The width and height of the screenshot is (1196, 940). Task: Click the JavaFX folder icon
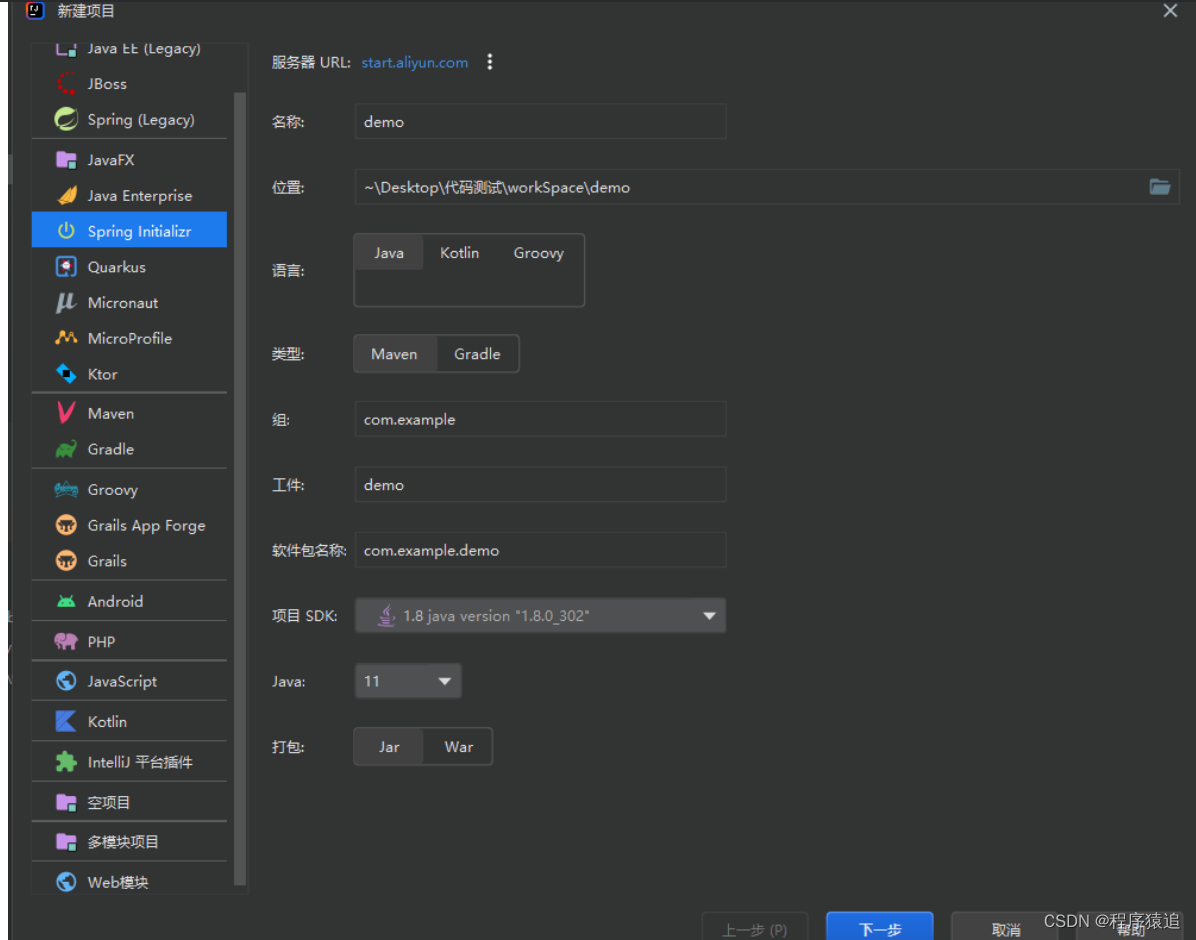click(x=66, y=160)
